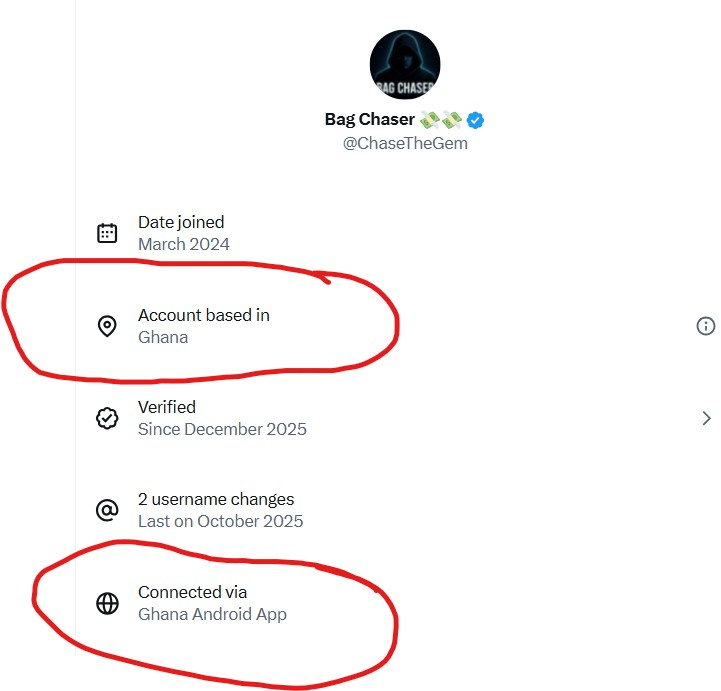Click the Ghana Android App text
Screen dimensions: 721x691
[x=212, y=614]
